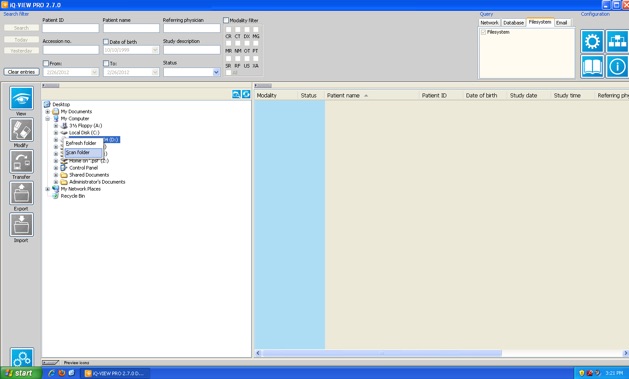Open the Status dropdown
Image resolution: width=629 pixels, height=379 pixels.
[x=216, y=72]
